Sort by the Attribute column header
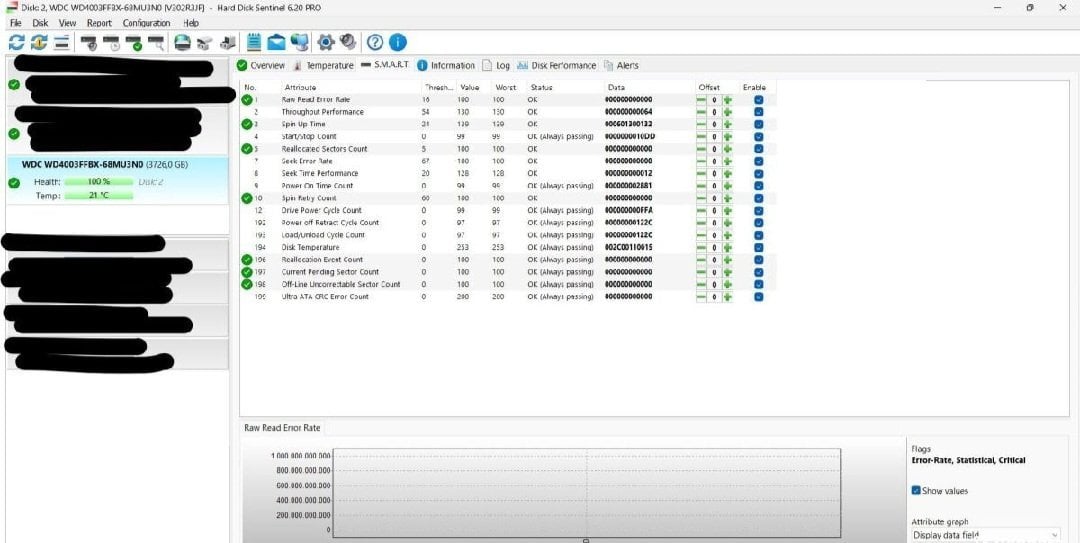Image resolution: width=1080 pixels, height=543 pixels. click(300, 88)
